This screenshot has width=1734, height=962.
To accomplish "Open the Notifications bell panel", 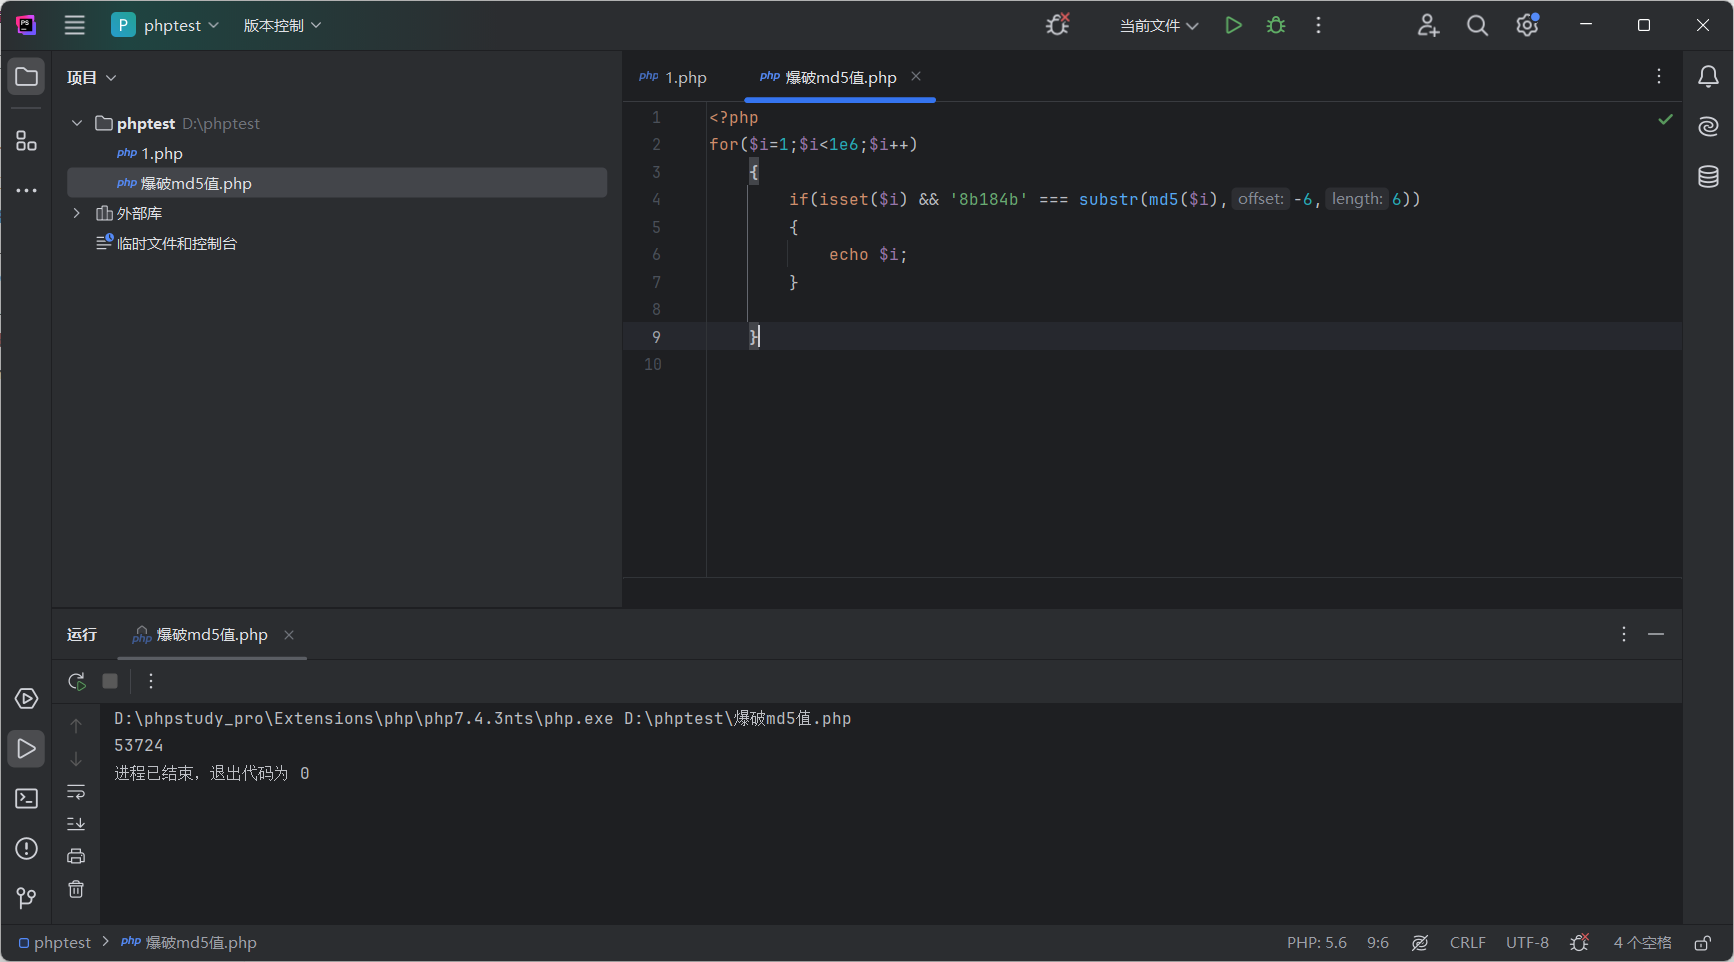I will coord(1708,77).
